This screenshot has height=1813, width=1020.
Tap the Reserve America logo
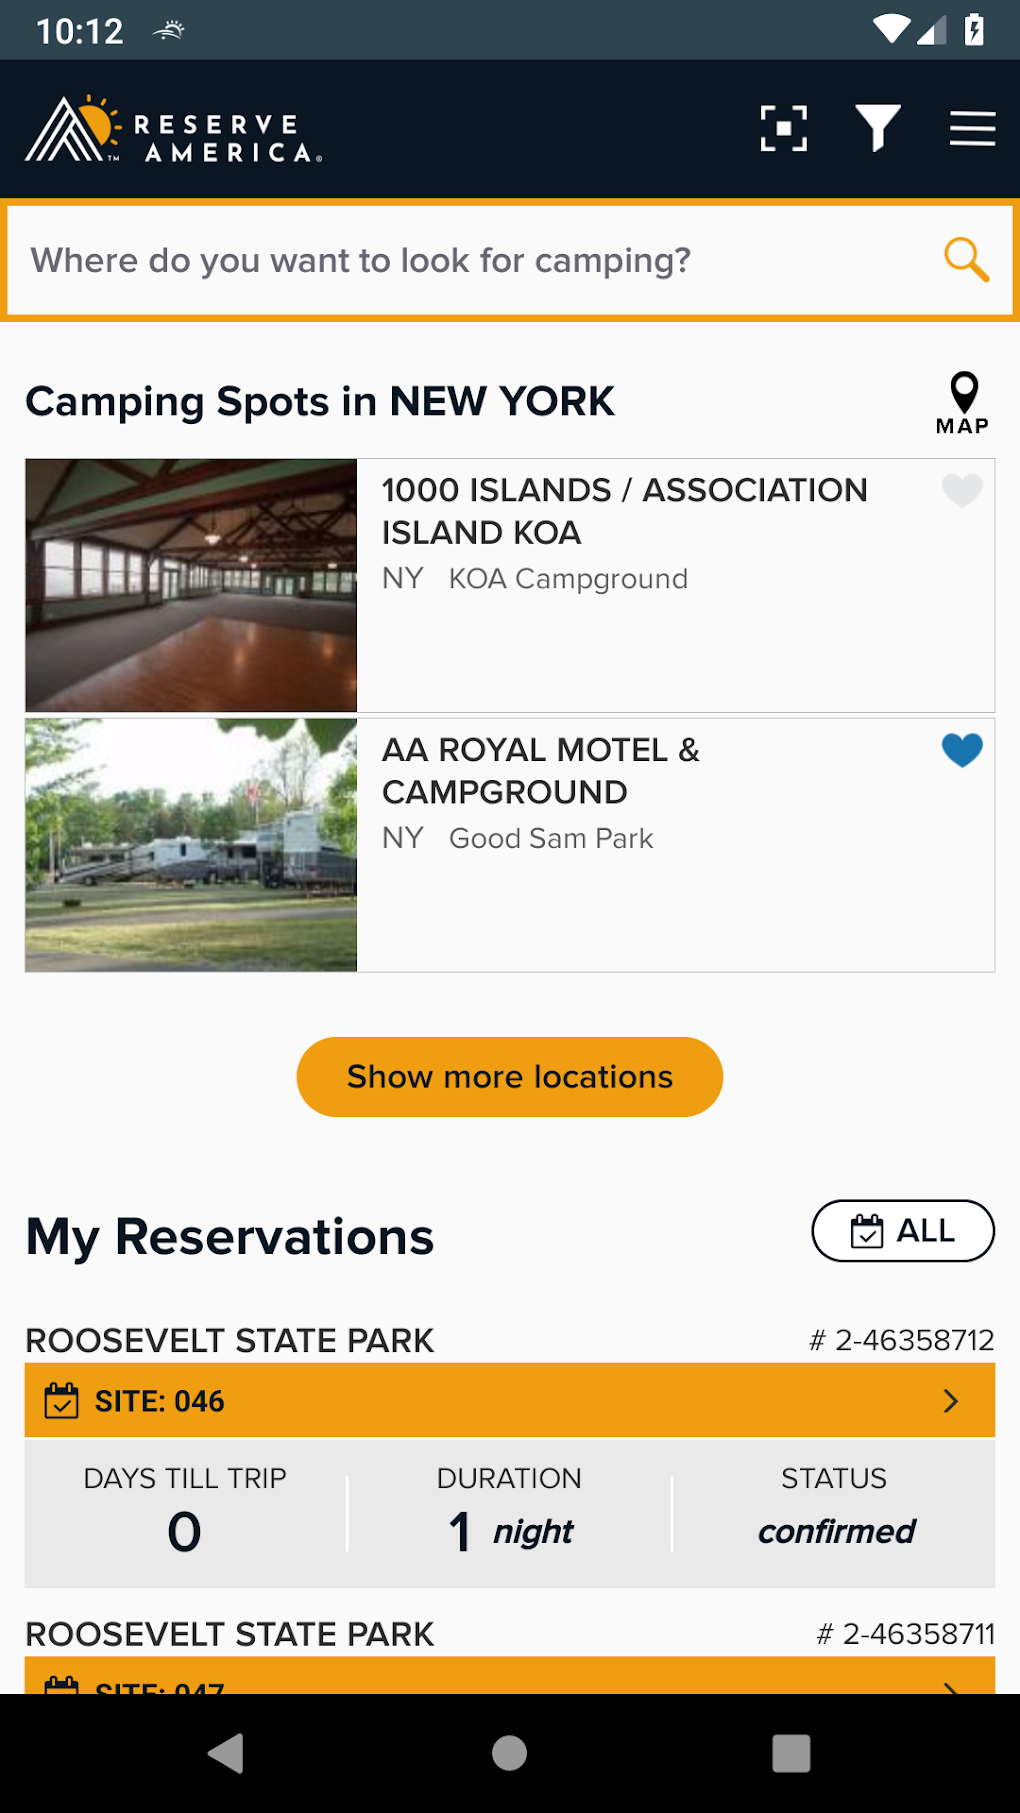(173, 130)
